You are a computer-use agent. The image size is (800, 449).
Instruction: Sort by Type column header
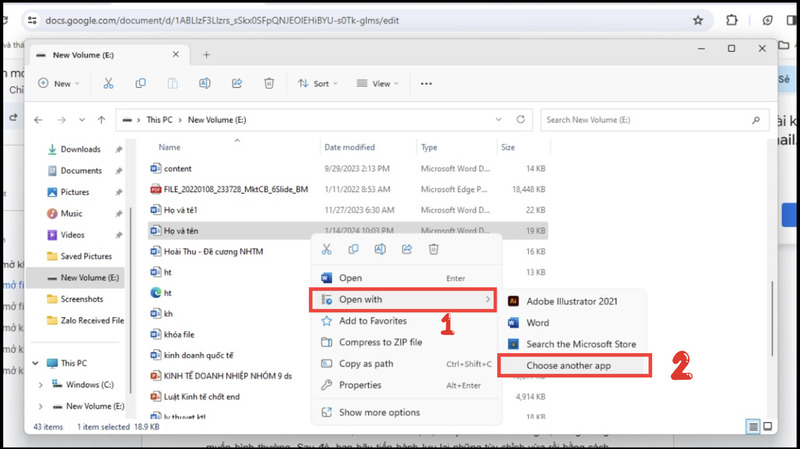click(x=429, y=147)
